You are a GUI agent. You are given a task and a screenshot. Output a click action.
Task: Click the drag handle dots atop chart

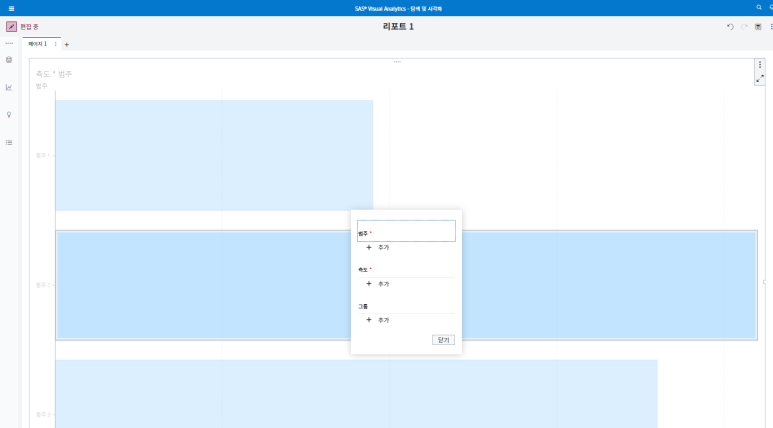[x=397, y=62]
